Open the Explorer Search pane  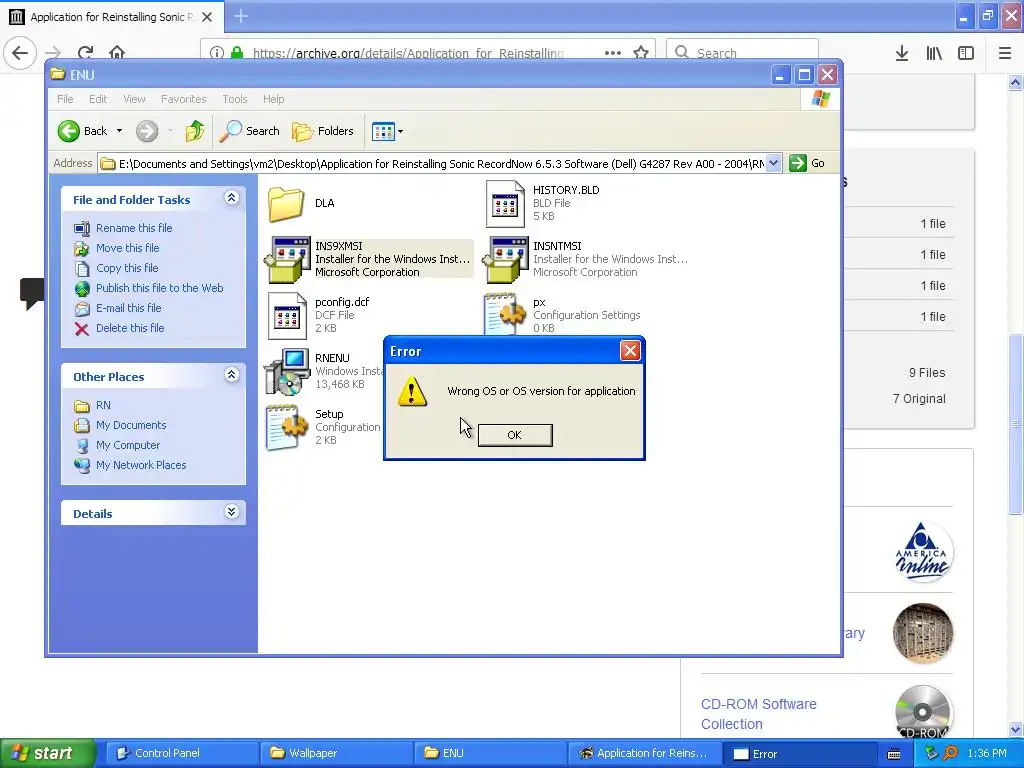coord(249,131)
